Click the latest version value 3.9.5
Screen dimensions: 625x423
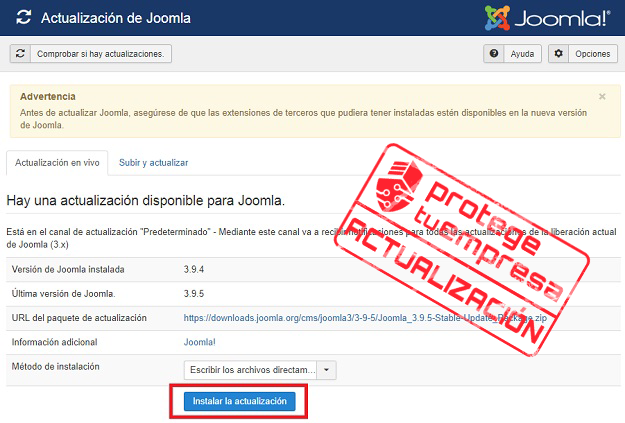tap(196, 294)
